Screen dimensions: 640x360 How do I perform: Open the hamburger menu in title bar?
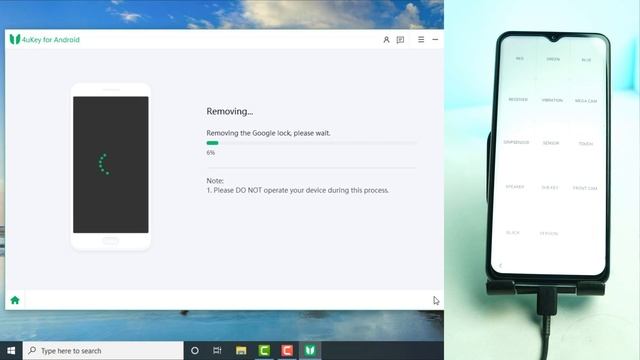click(x=421, y=39)
